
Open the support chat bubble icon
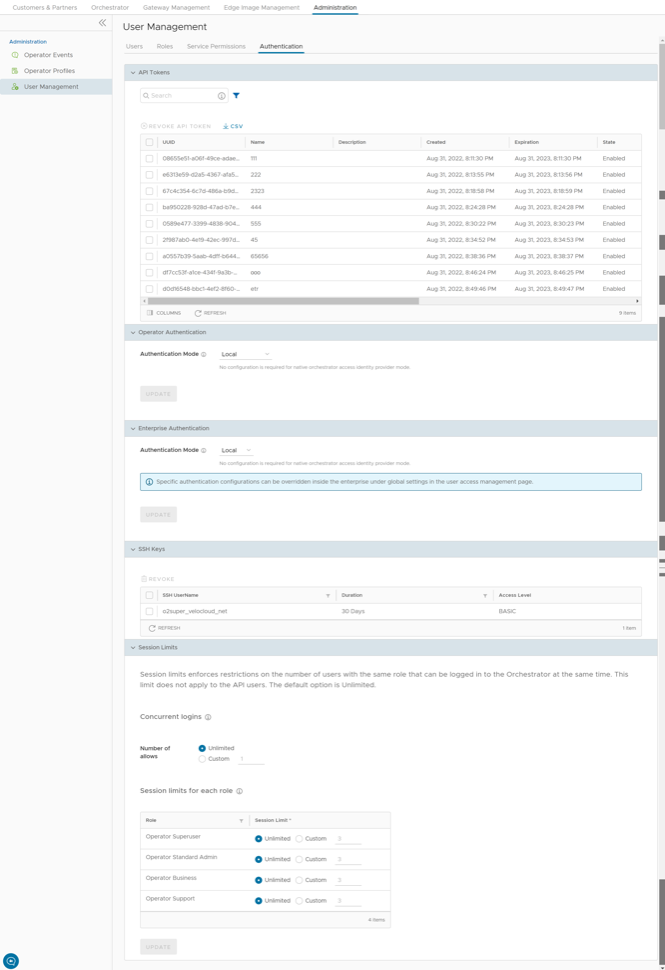pos(11,961)
